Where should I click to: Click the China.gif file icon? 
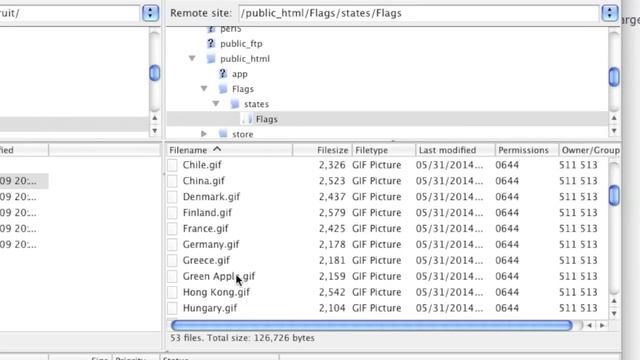[x=172, y=181]
